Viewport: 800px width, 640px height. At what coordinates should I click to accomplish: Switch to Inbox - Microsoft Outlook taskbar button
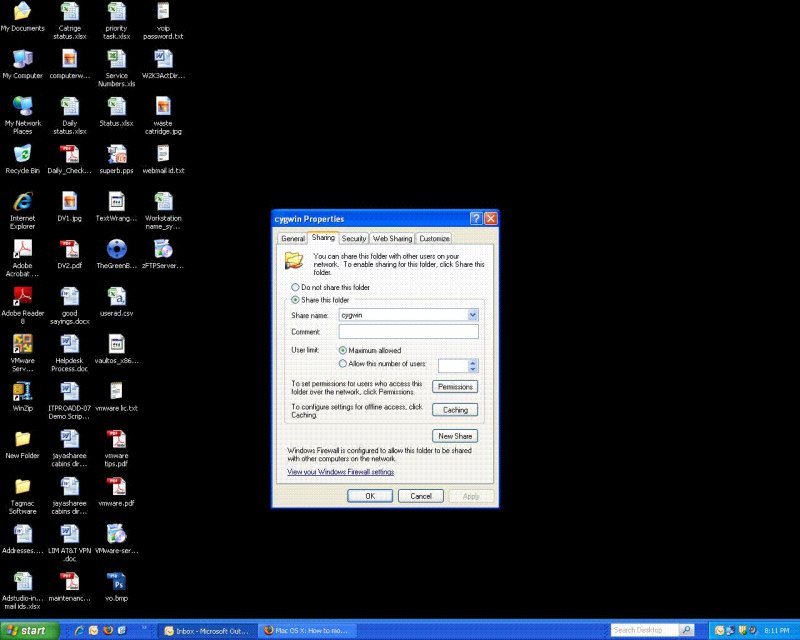point(208,631)
